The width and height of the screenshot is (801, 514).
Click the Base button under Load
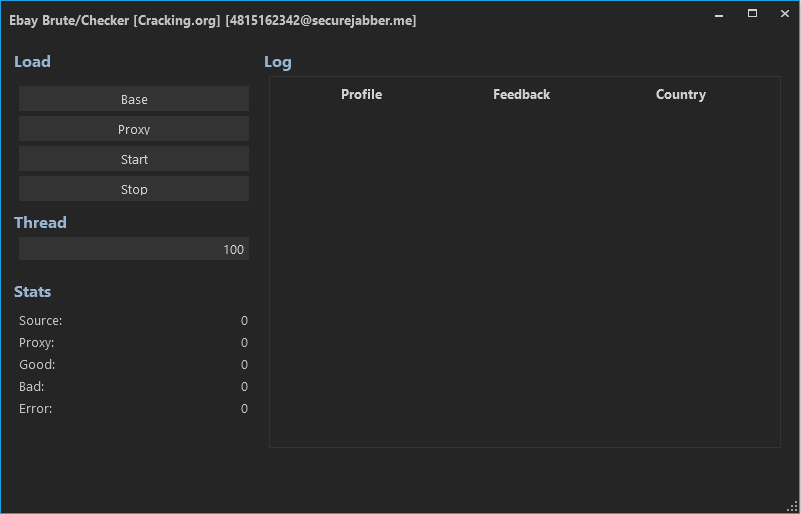pos(134,99)
